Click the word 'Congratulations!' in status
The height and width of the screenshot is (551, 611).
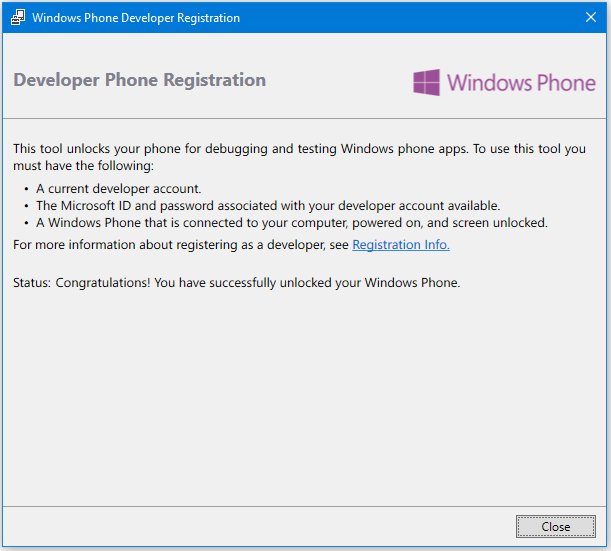(x=102, y=283)
